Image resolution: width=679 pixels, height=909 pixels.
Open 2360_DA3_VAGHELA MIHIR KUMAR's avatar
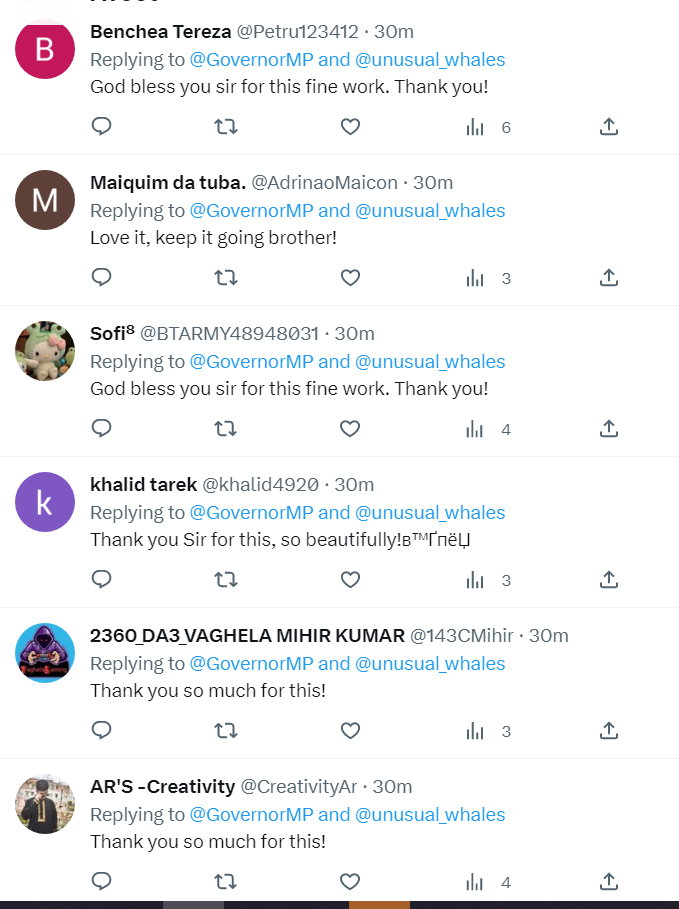pyautogui.click(x=45, y=653)
